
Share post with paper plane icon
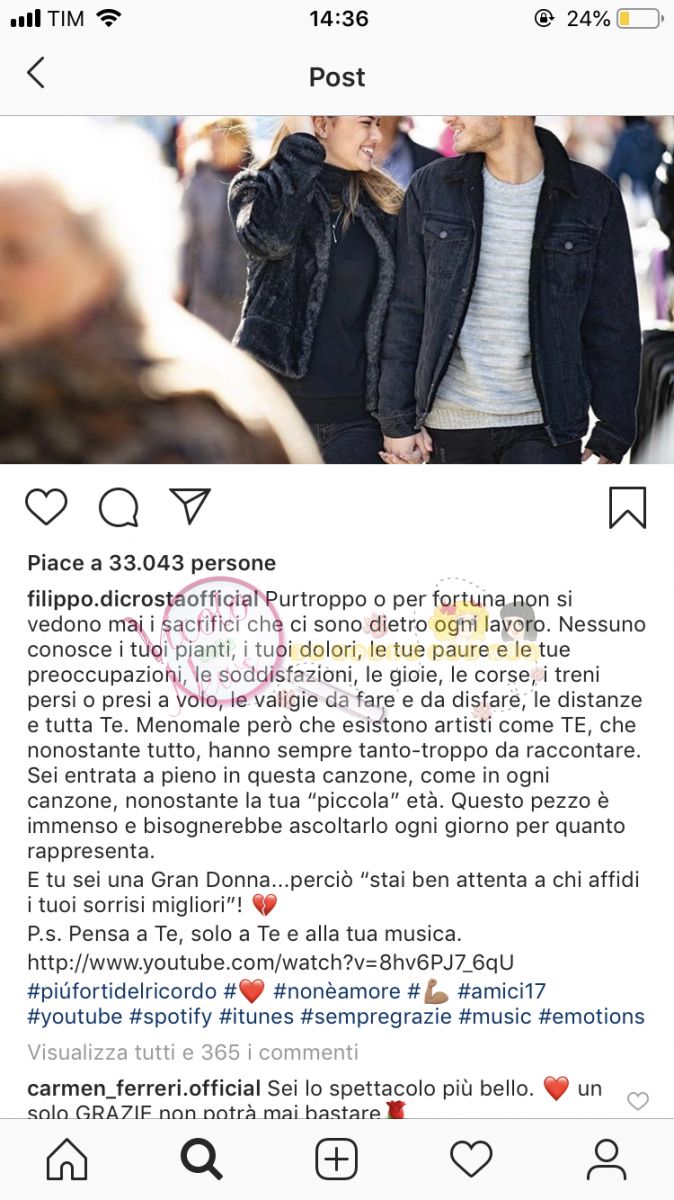pos(189,506)
